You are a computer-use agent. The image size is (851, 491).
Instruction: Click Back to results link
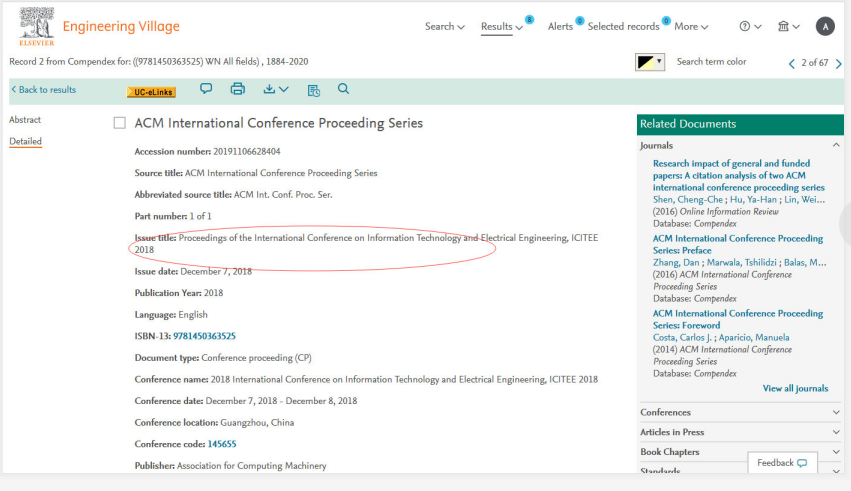coord(43,90)
